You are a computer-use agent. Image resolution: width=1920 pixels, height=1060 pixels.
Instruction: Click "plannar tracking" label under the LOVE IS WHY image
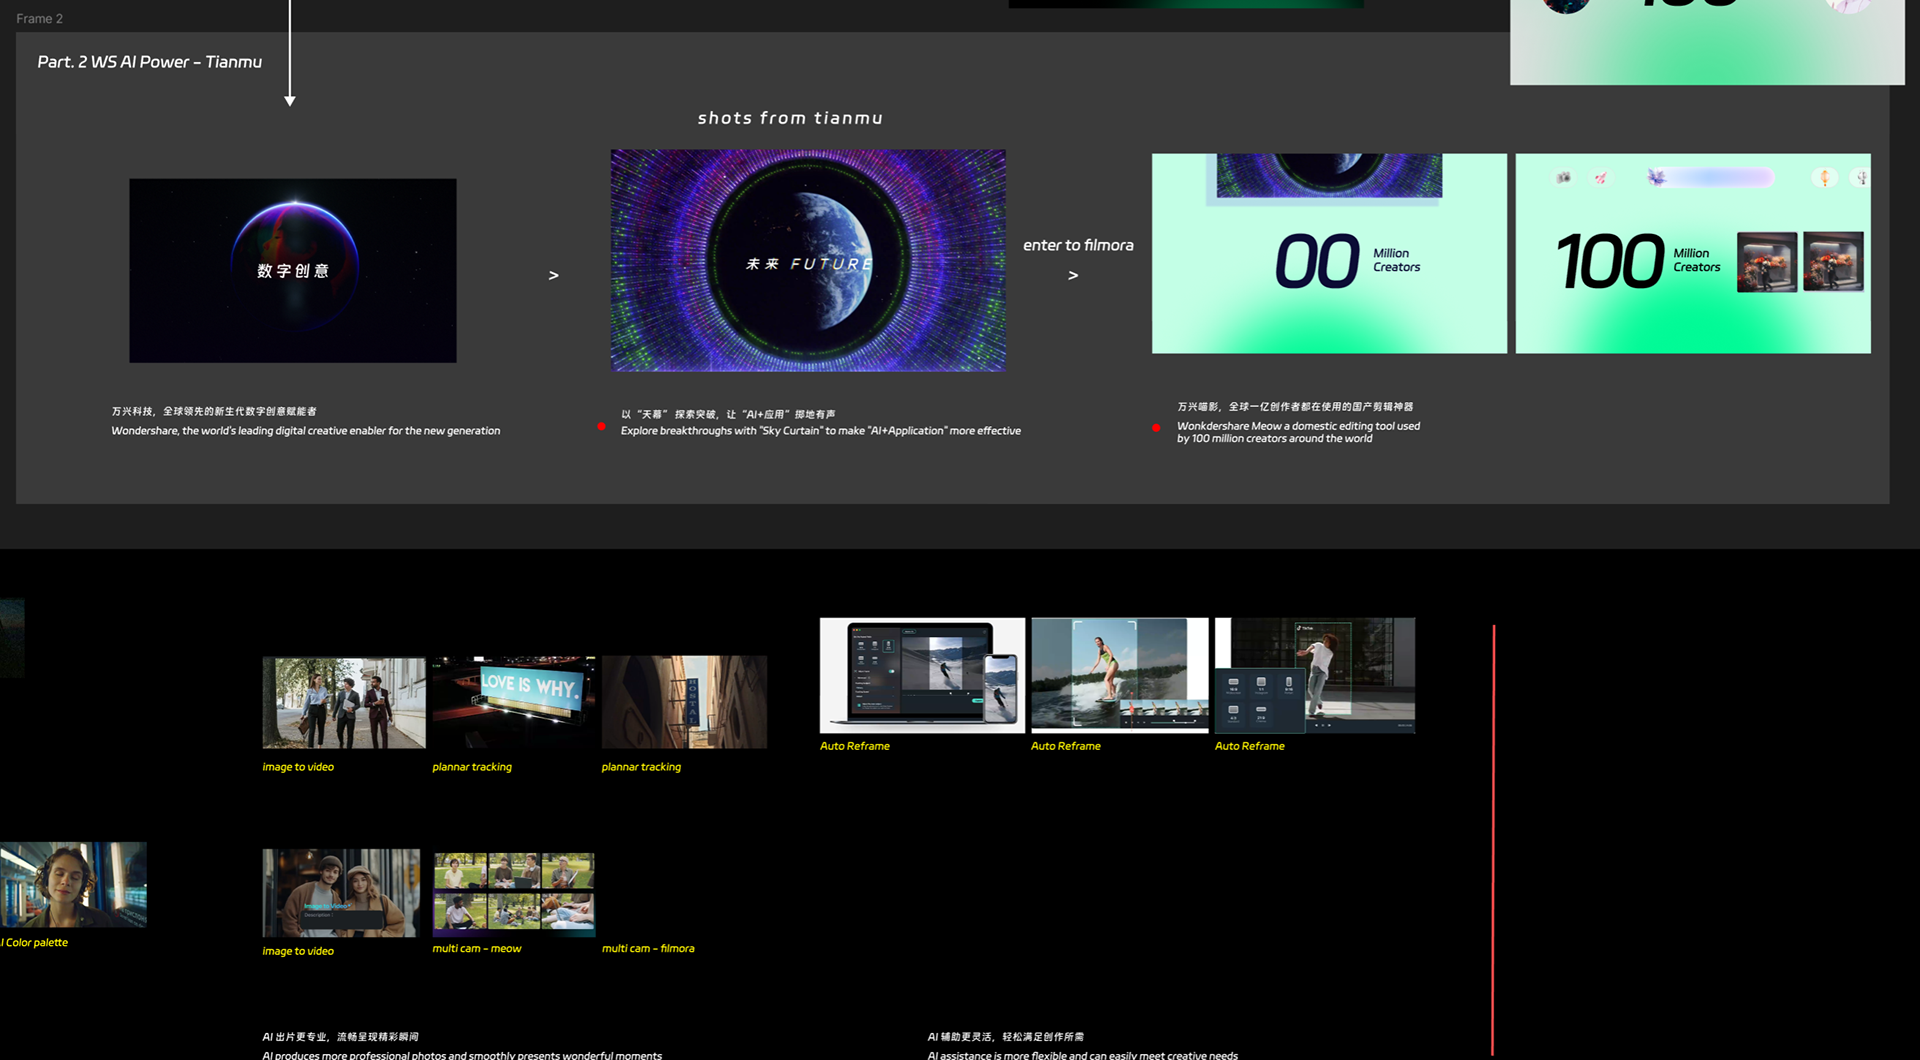(x=472, y=767)
